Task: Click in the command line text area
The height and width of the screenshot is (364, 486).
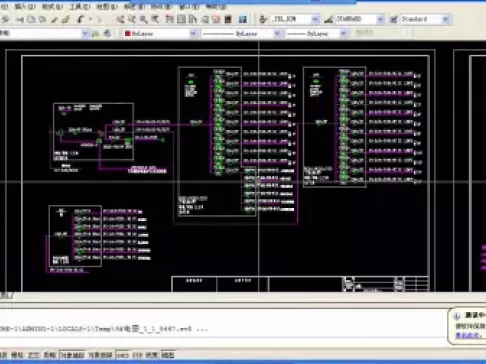Action: click(223, 329)
